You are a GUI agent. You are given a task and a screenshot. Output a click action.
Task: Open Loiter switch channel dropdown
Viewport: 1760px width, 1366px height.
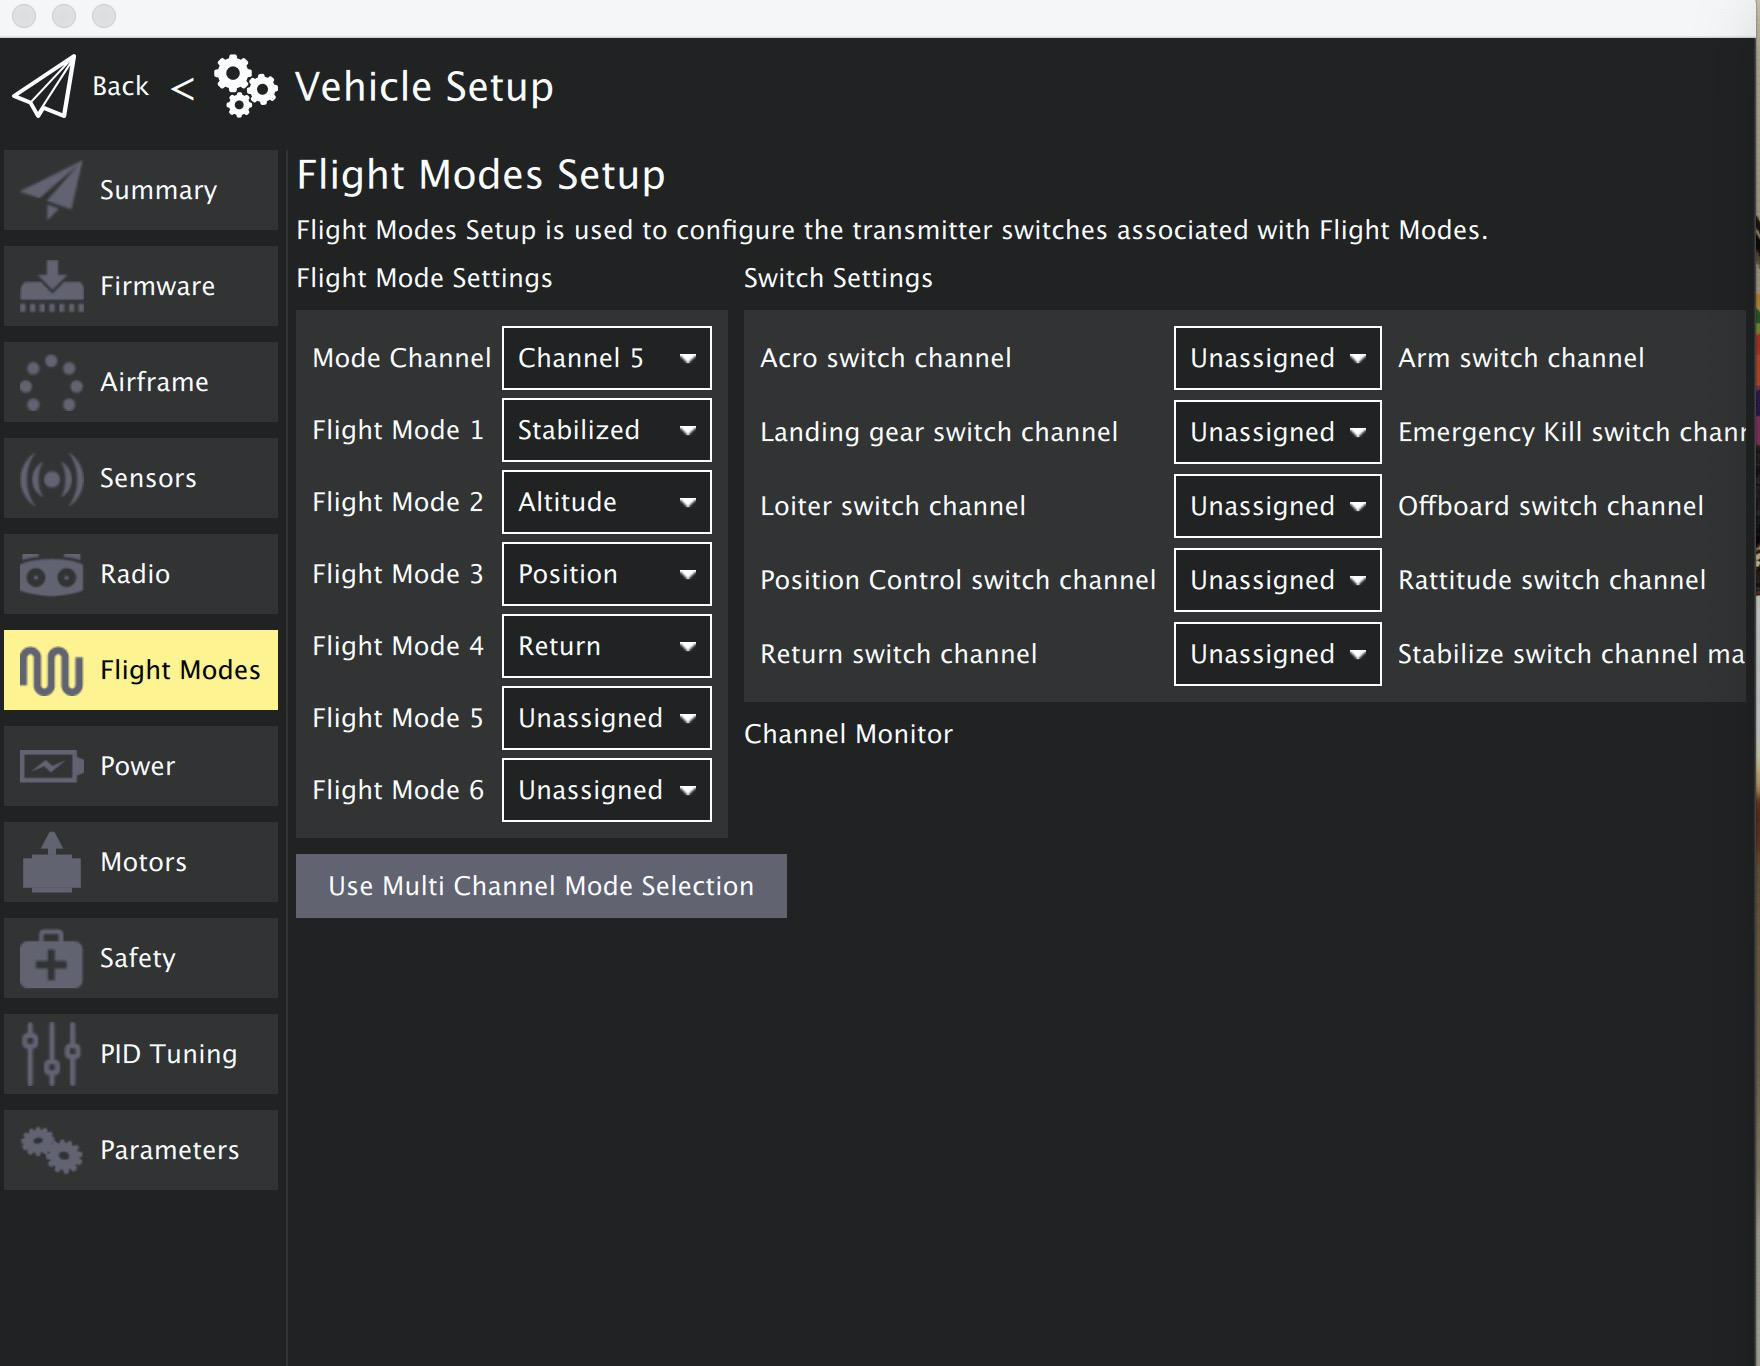point(1278,506)
